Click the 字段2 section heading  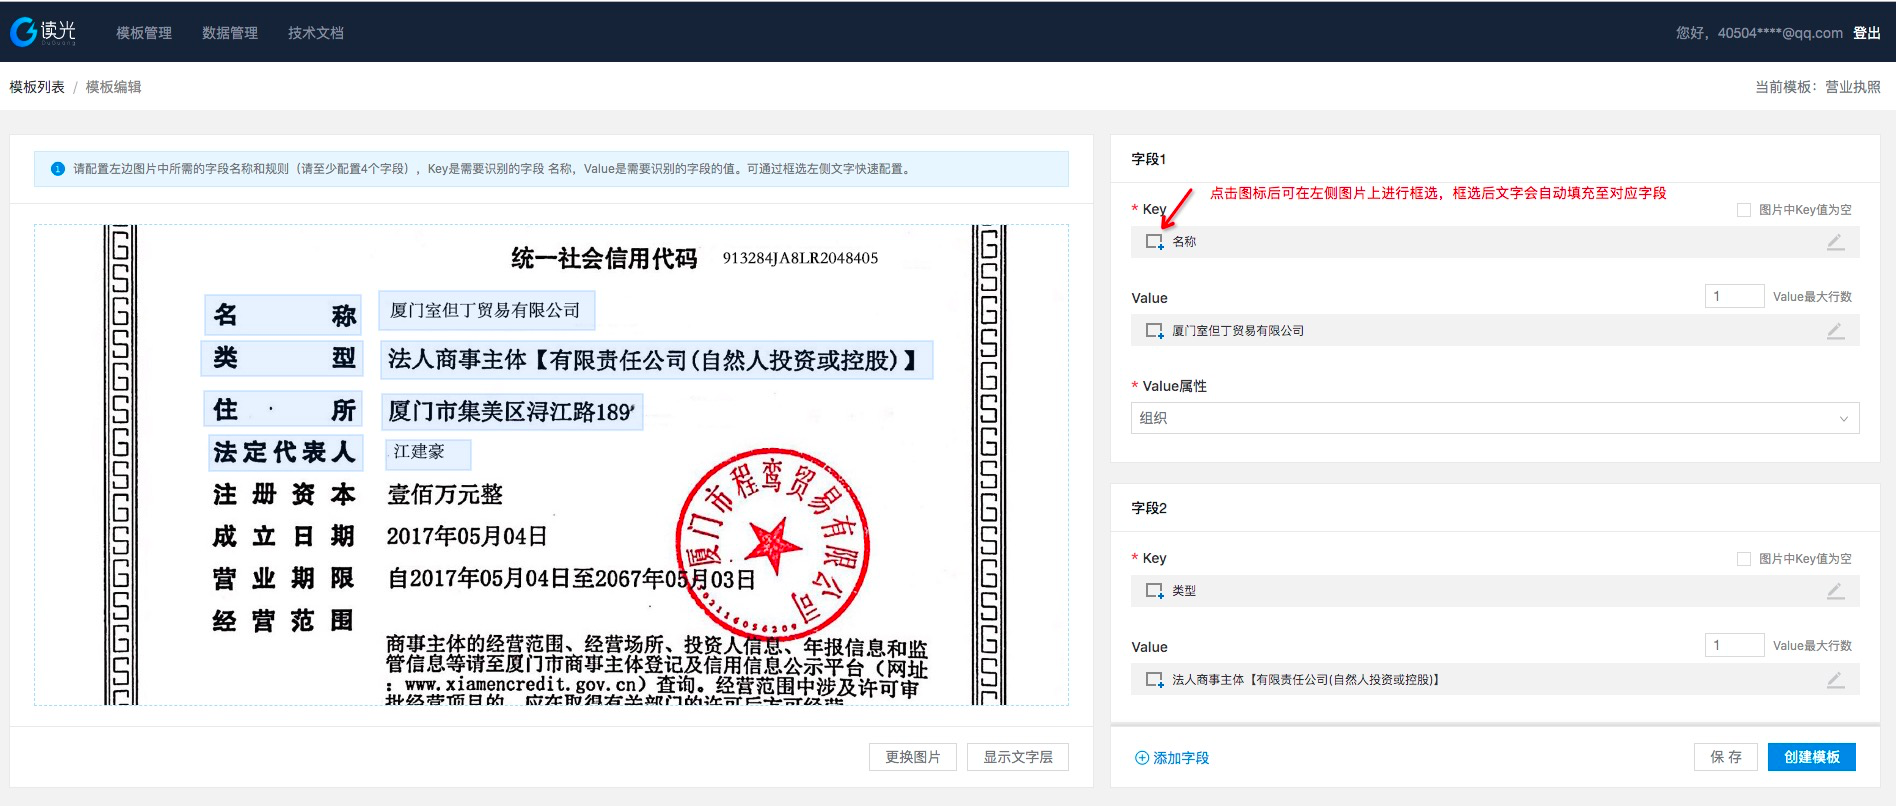(1149, 508)
